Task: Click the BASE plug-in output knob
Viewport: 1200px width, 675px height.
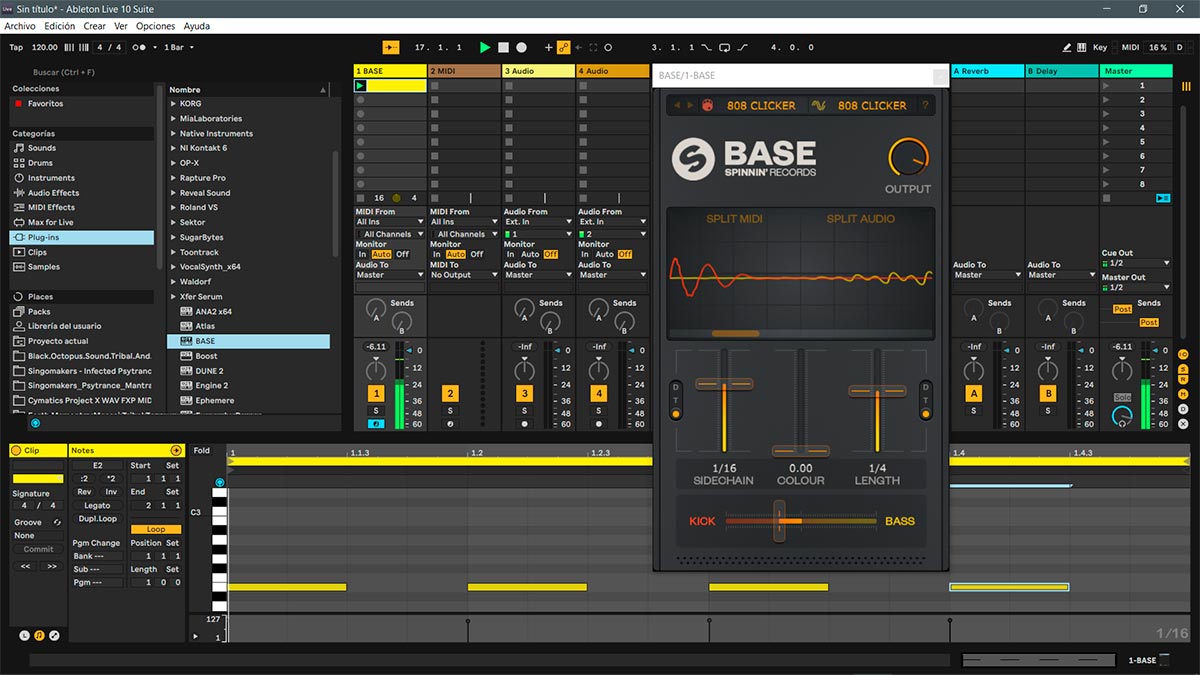Action: (908, 159)
